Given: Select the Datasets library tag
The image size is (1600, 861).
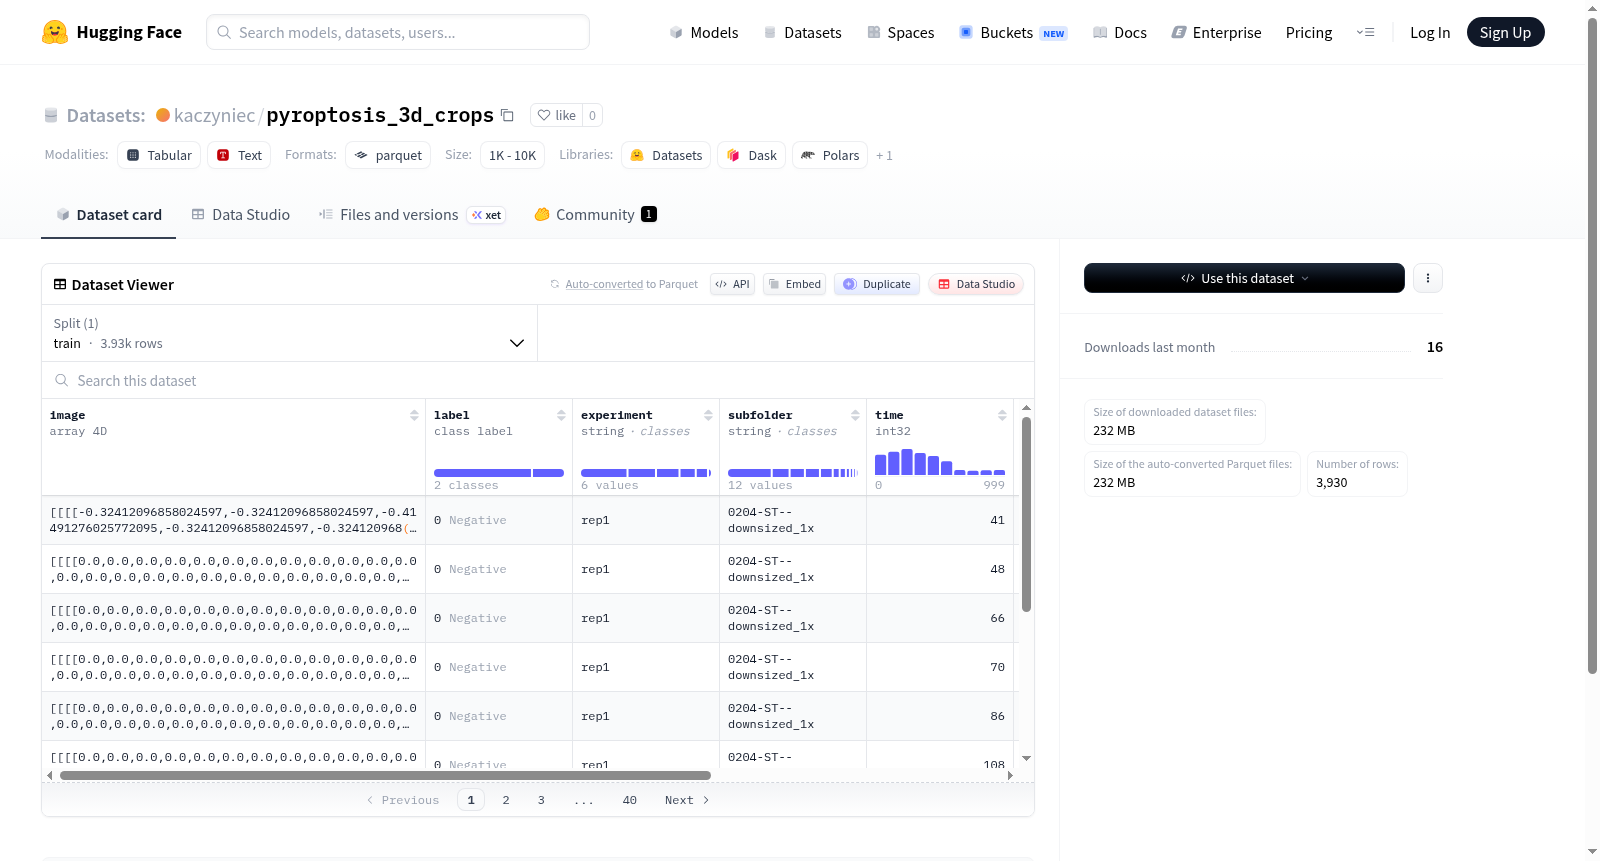Looking at the screenshot, I should coord(666,155).
